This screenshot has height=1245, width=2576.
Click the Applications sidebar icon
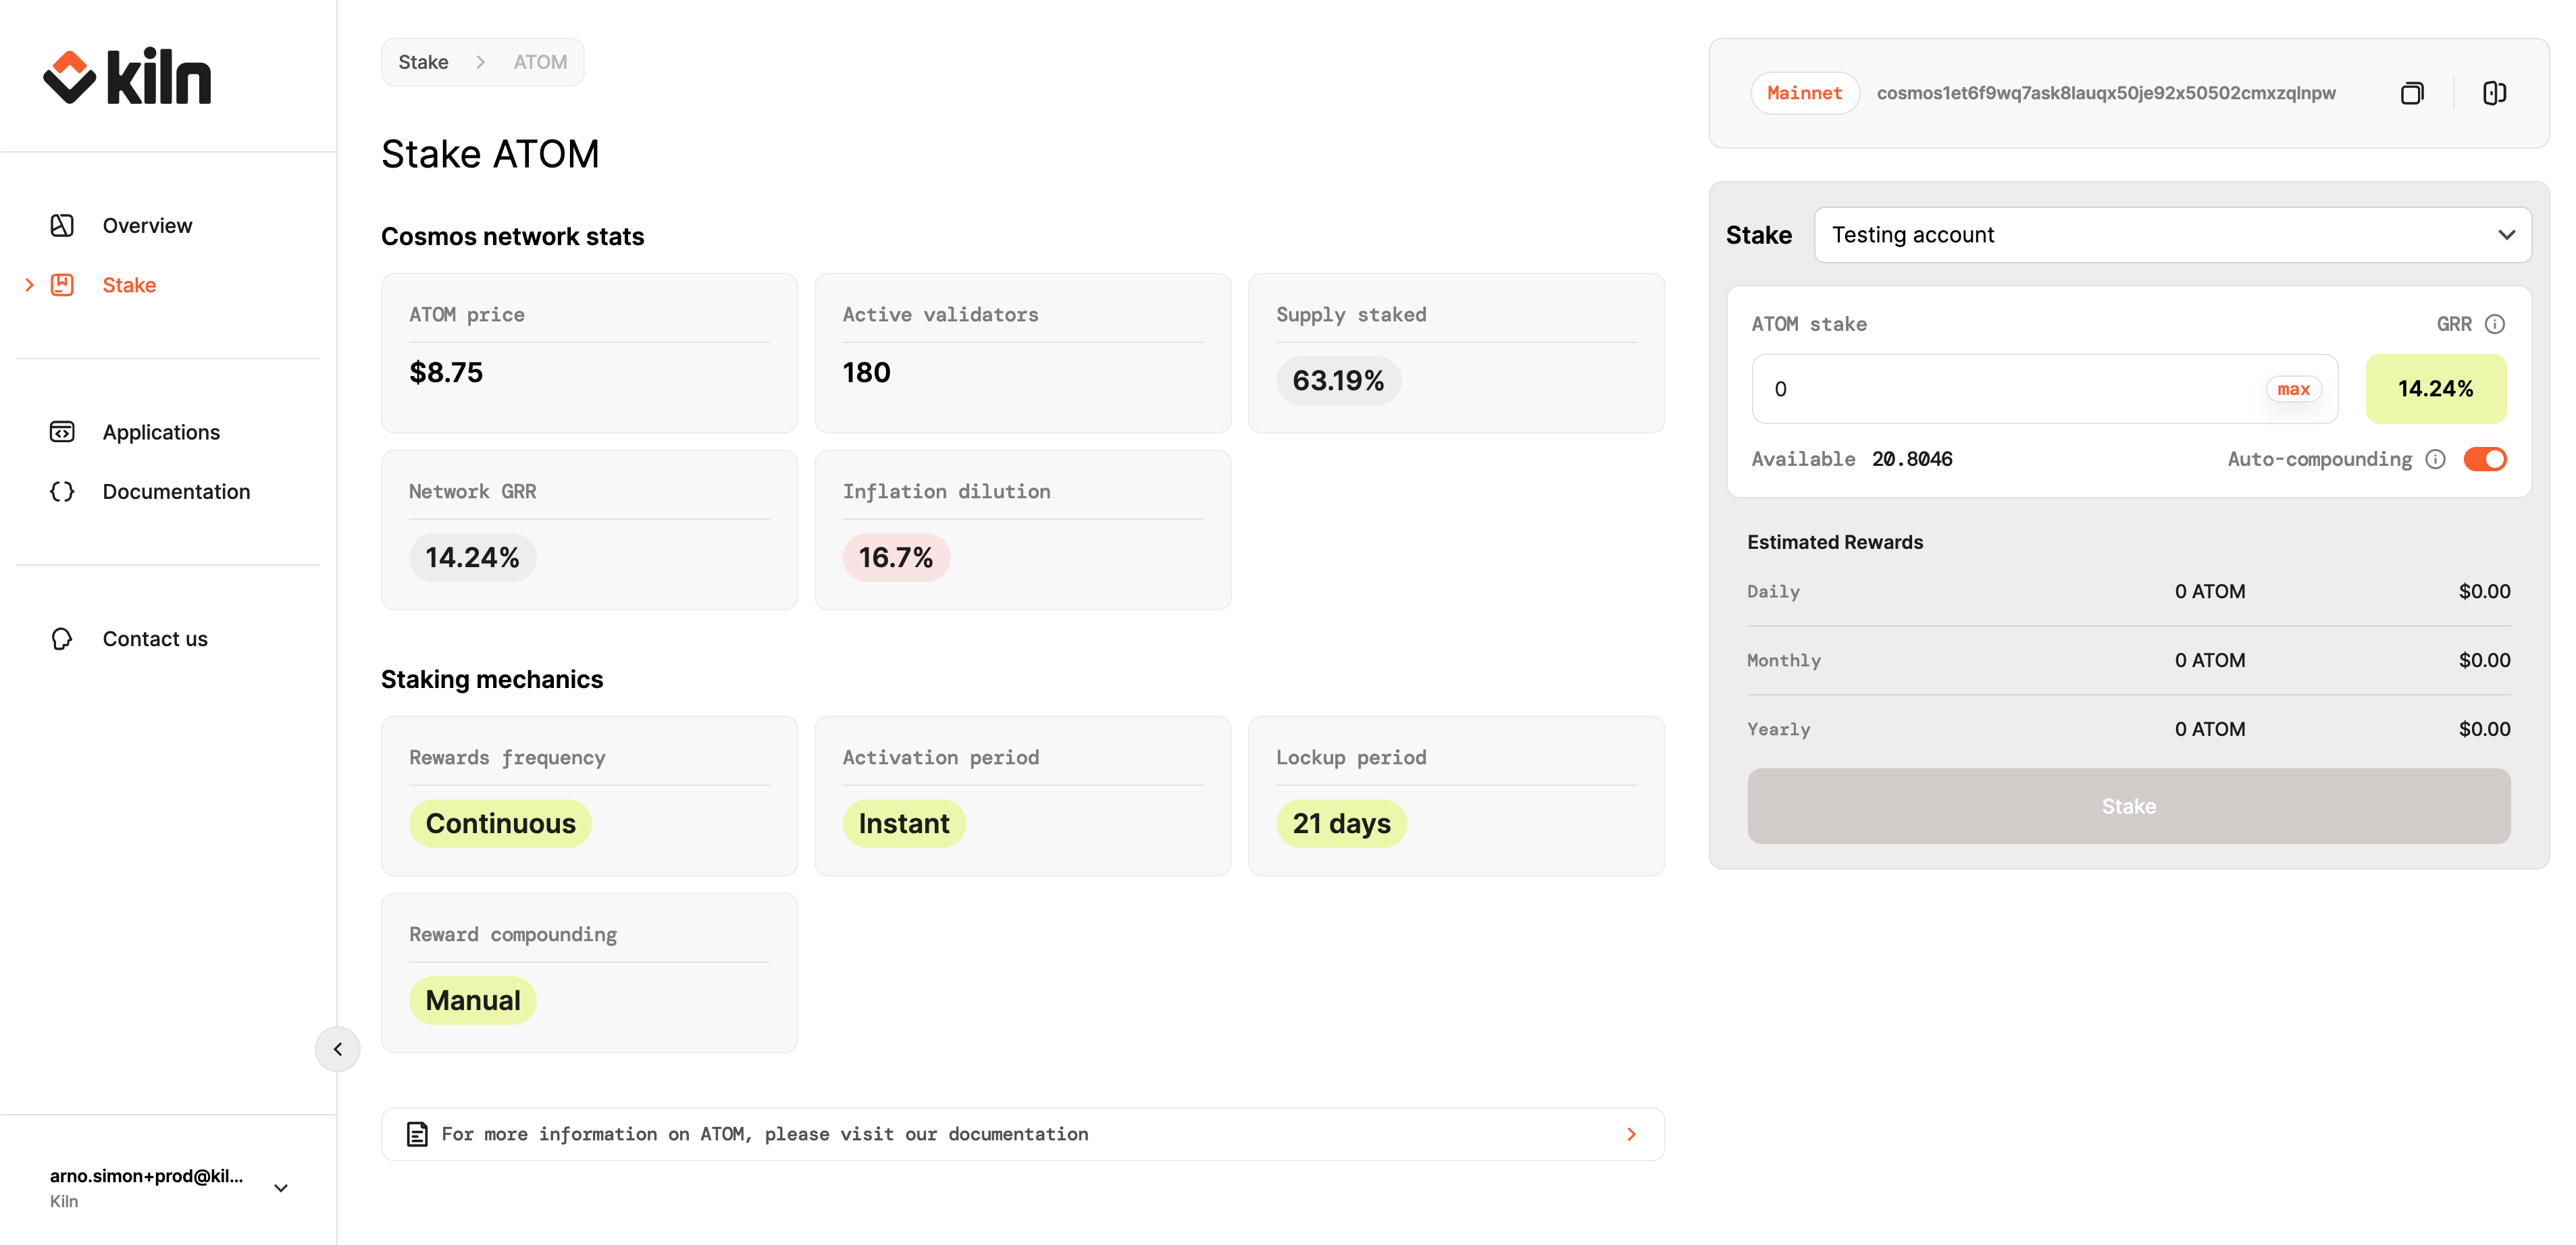click(62, 432)
